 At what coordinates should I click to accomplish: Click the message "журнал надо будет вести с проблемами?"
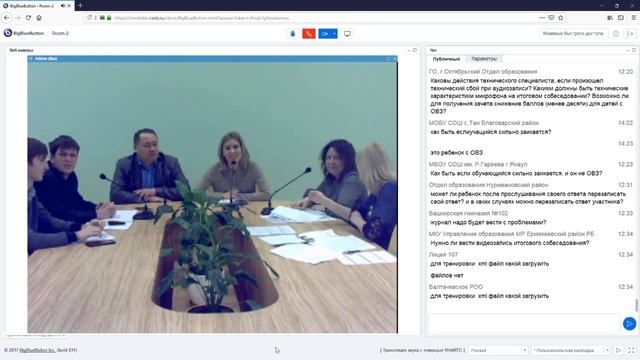(x=488, y=222)
